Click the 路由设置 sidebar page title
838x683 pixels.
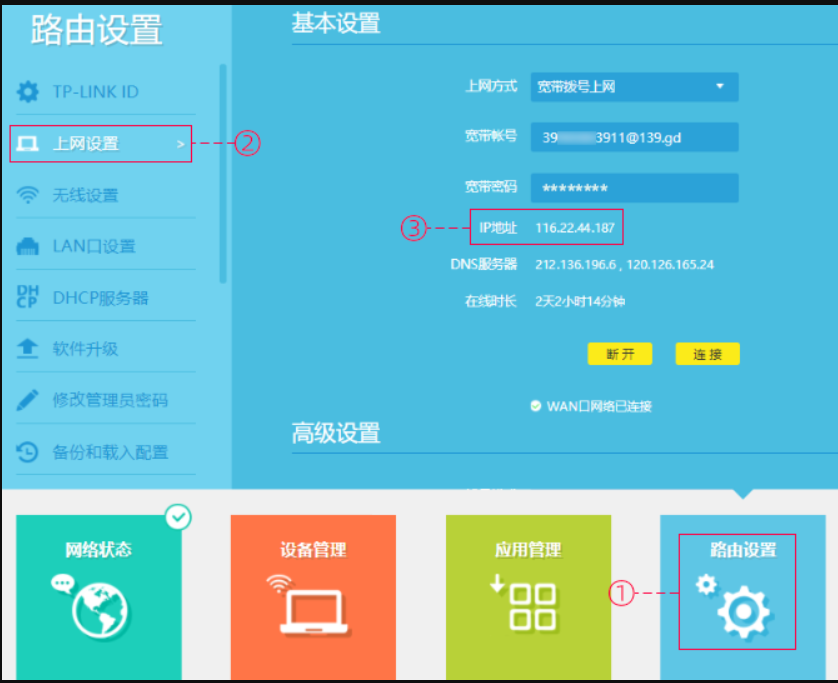[x=97, y=30]
